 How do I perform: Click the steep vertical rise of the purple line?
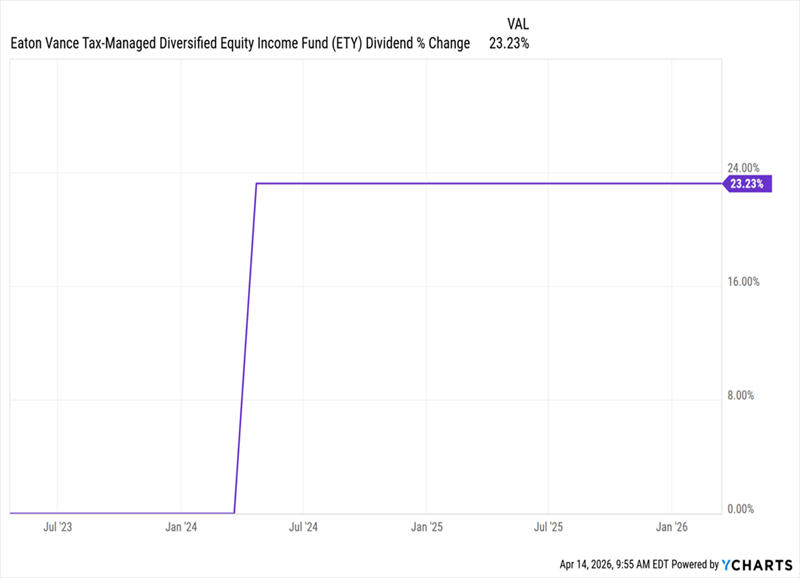tap(246, 350)
